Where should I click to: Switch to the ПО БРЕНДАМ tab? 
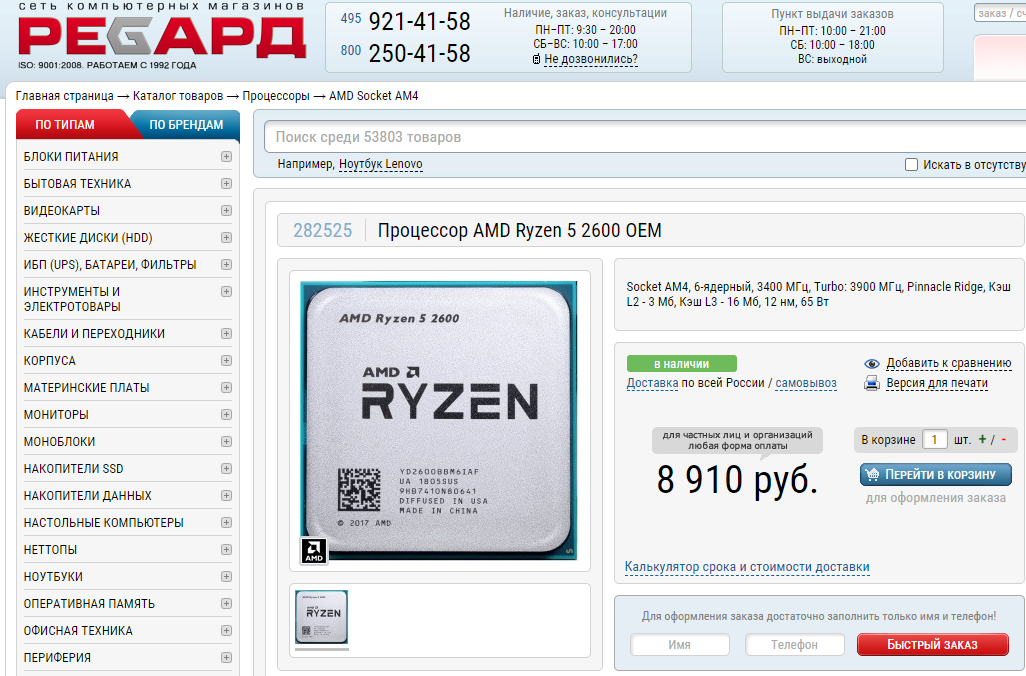[186, 124]
